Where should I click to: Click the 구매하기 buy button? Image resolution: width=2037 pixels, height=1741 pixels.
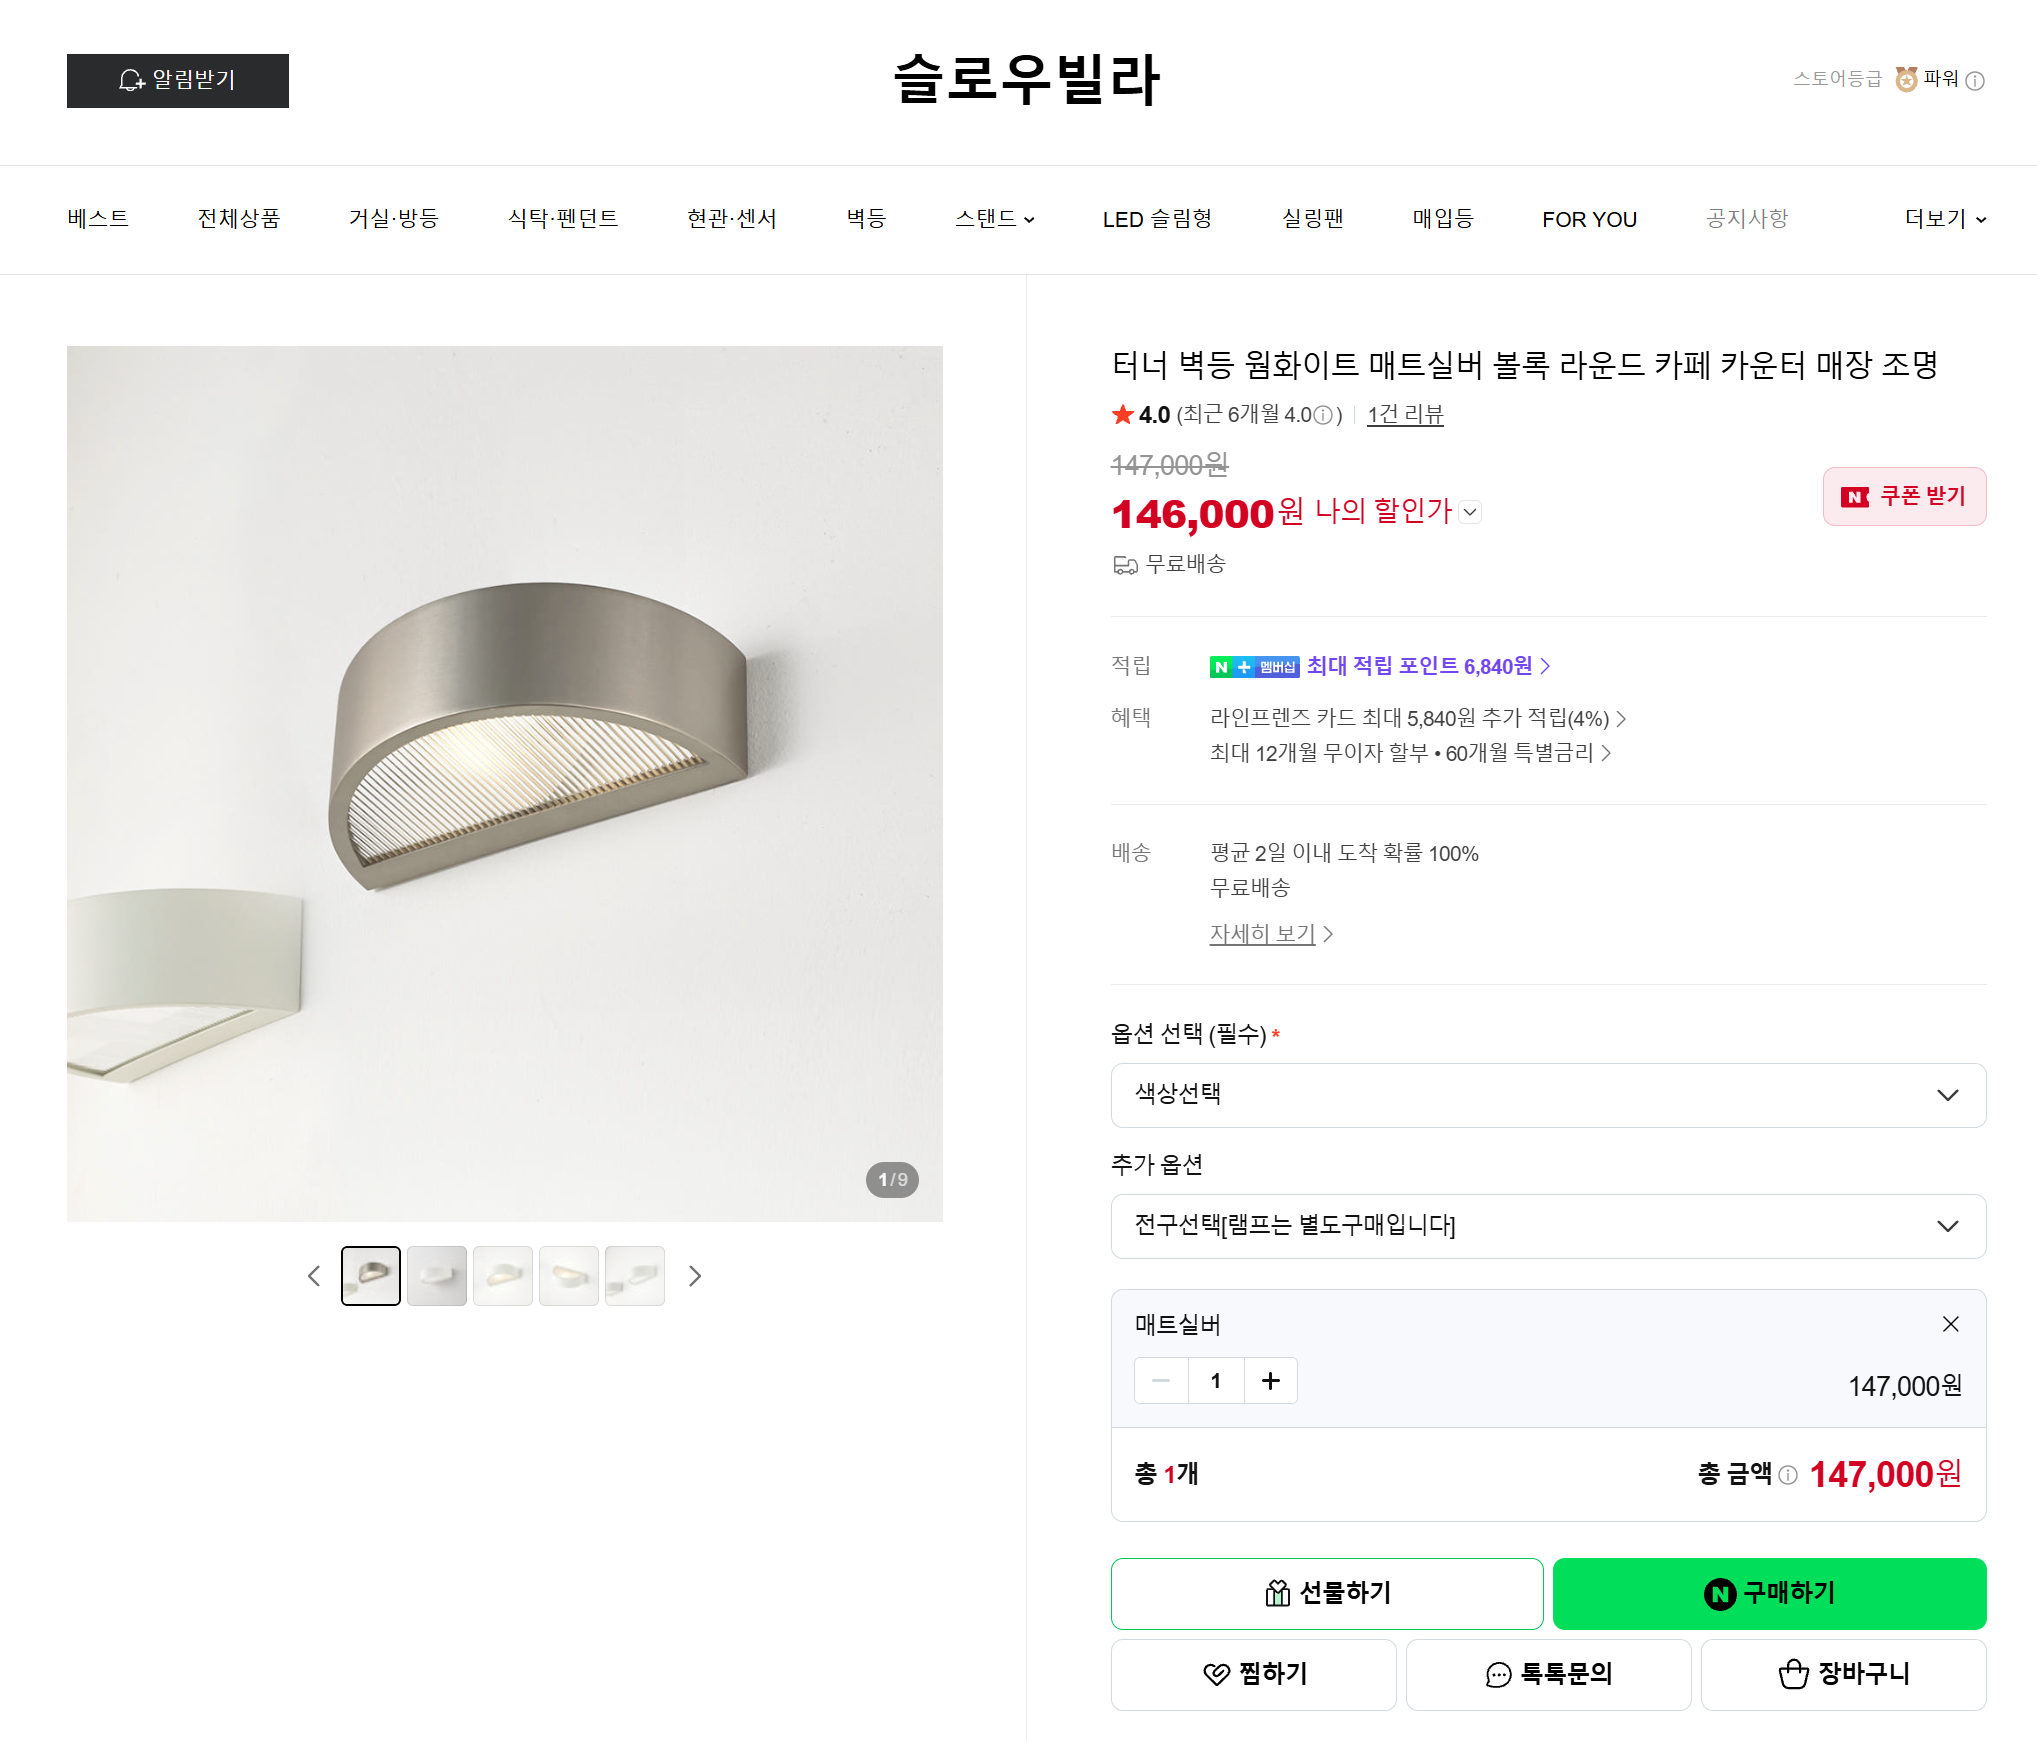click(x=1769, y=1594)
